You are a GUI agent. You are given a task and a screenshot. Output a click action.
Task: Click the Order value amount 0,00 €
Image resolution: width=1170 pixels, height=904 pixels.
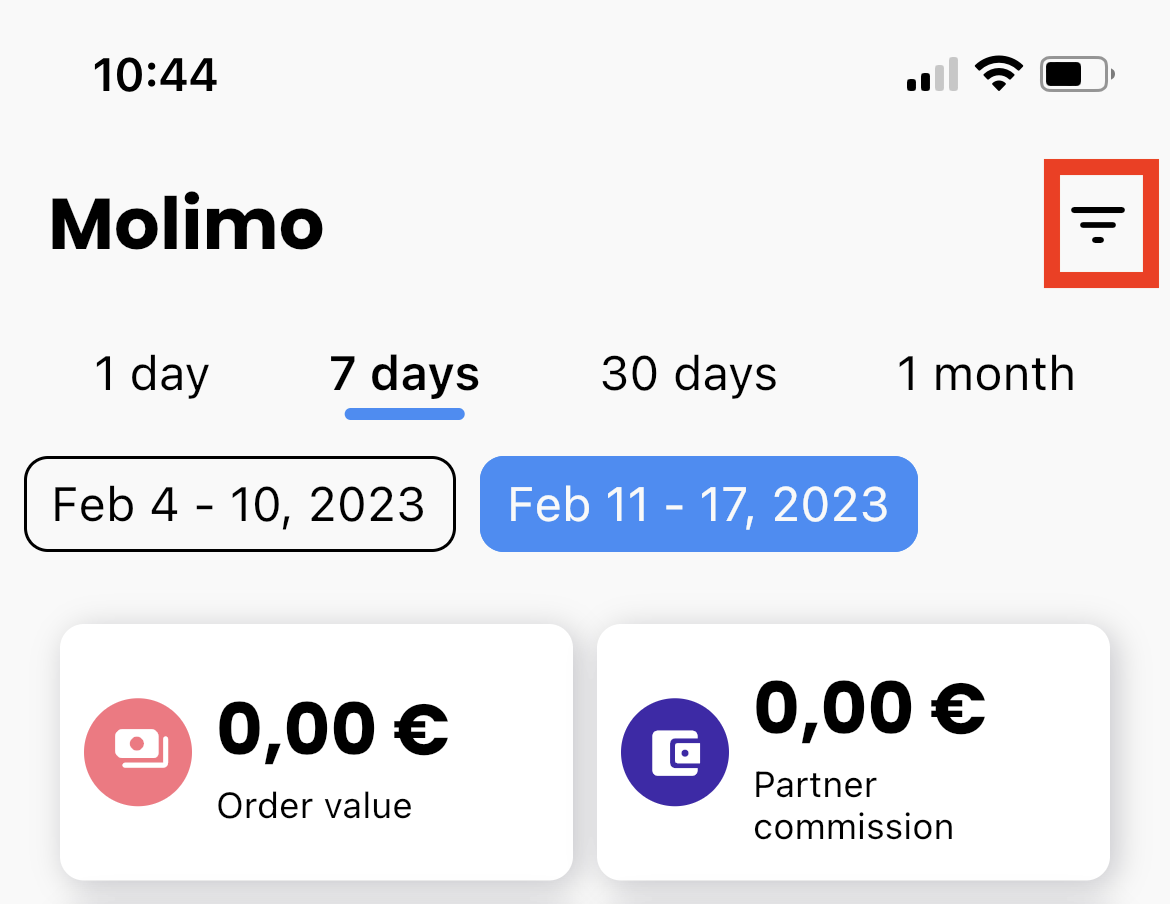[x=333, y=729]
